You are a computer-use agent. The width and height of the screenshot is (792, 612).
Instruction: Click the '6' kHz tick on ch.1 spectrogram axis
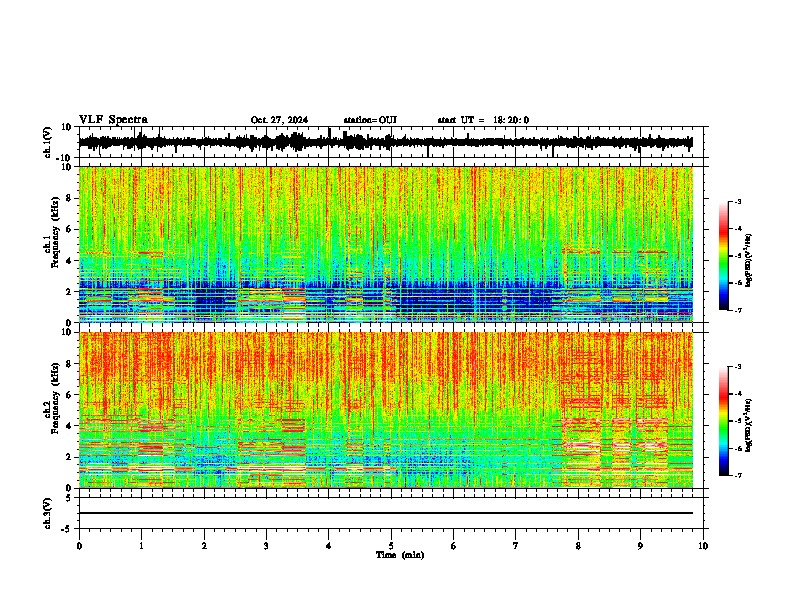point(70,229)
